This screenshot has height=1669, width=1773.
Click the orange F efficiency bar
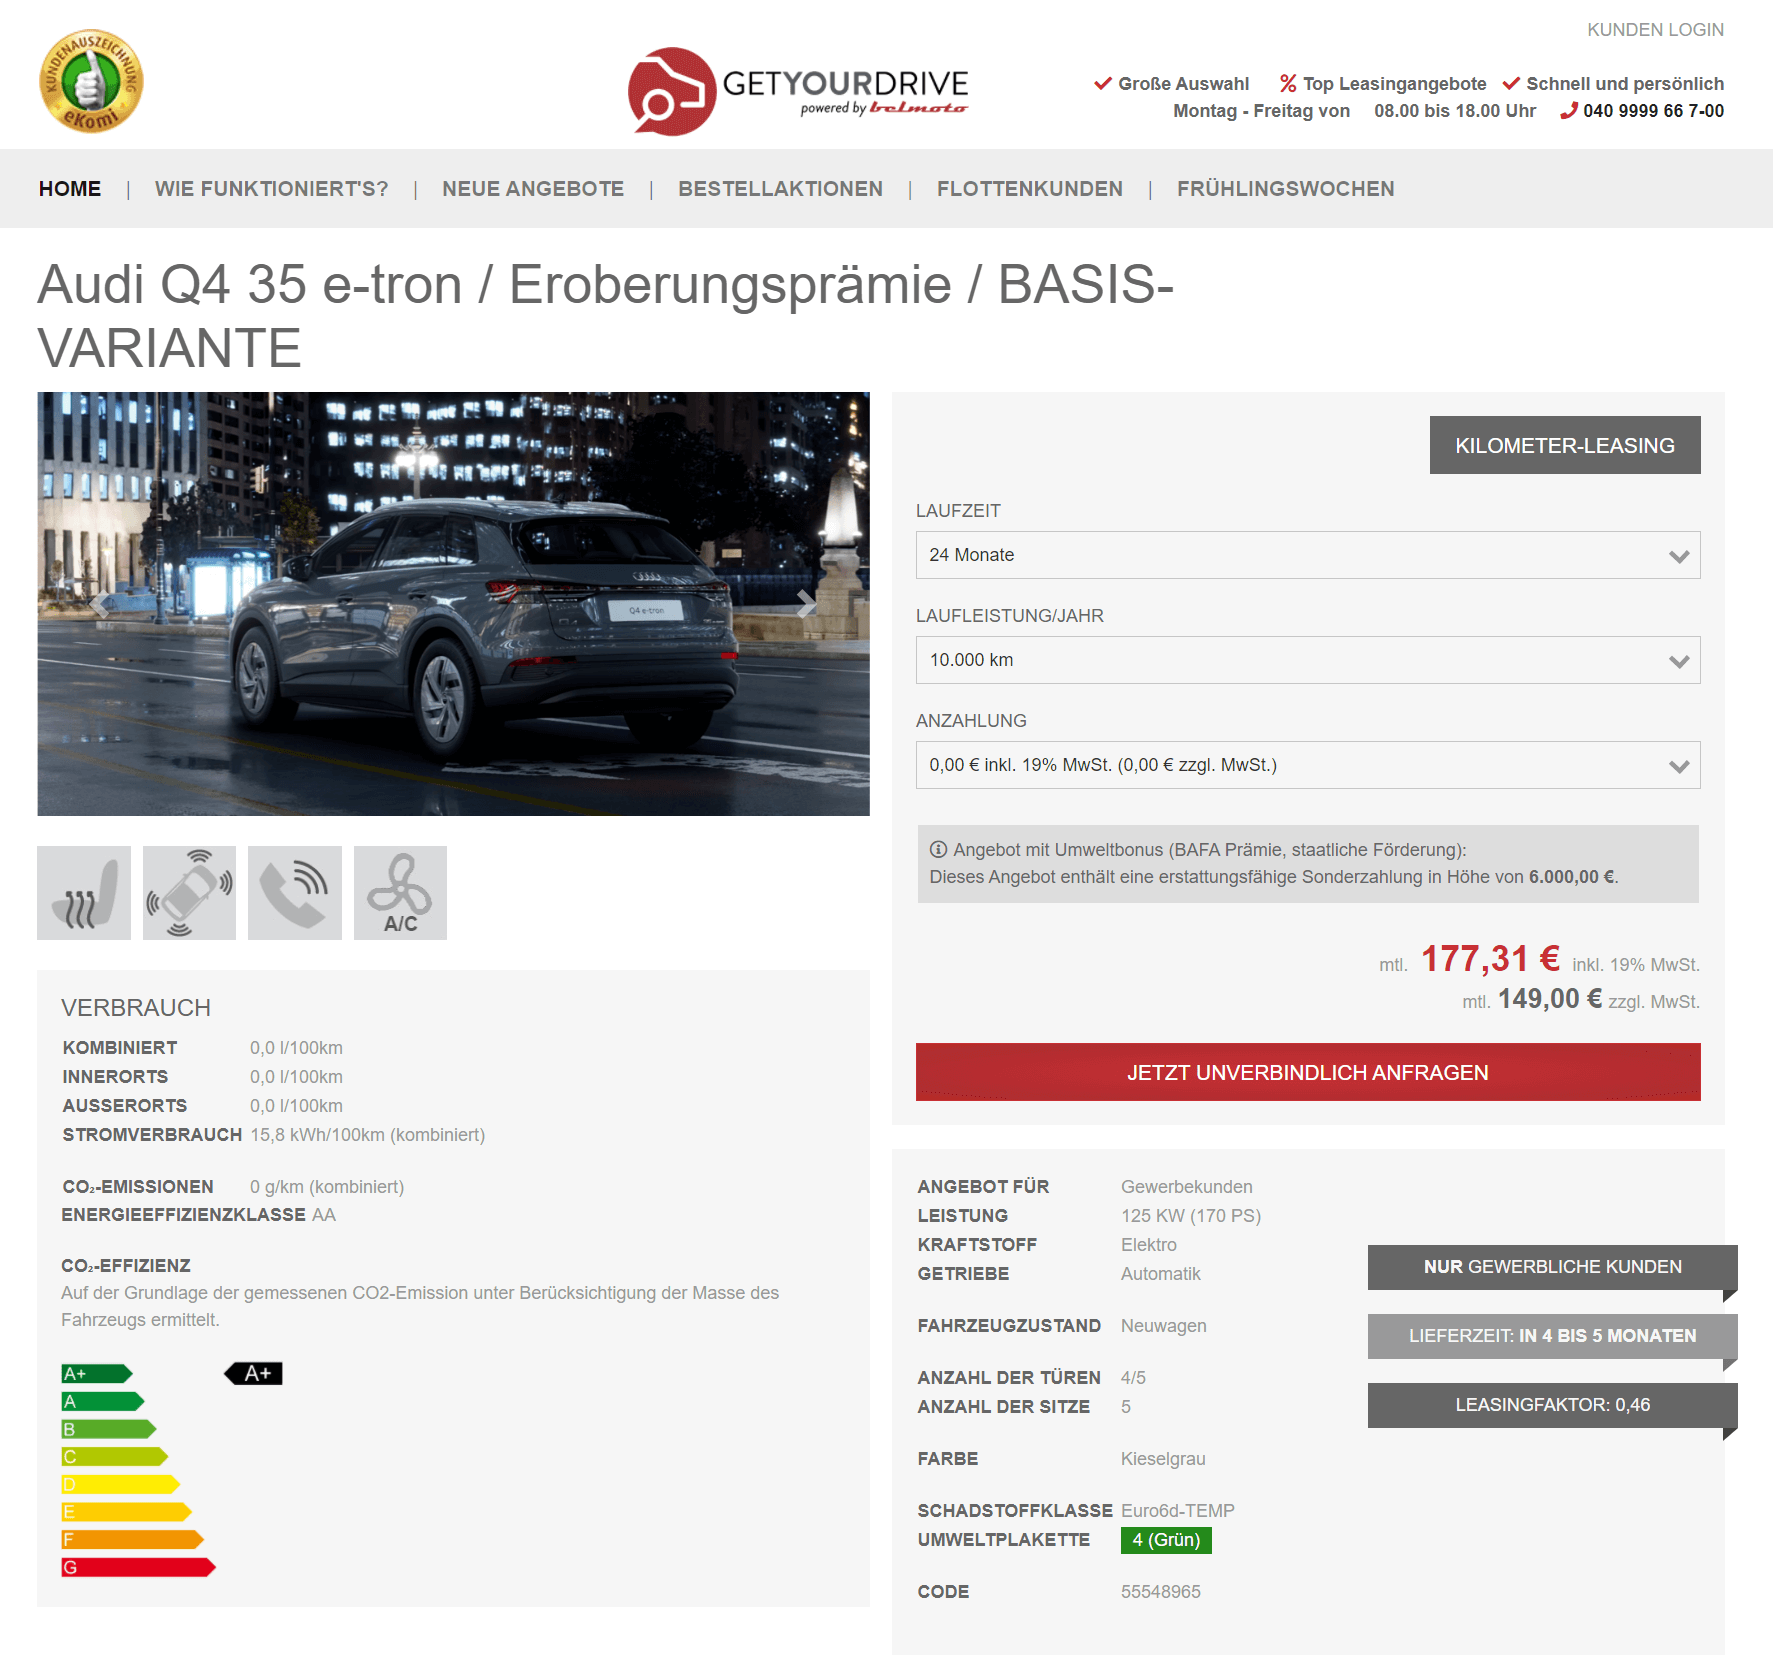(133, 1539)
